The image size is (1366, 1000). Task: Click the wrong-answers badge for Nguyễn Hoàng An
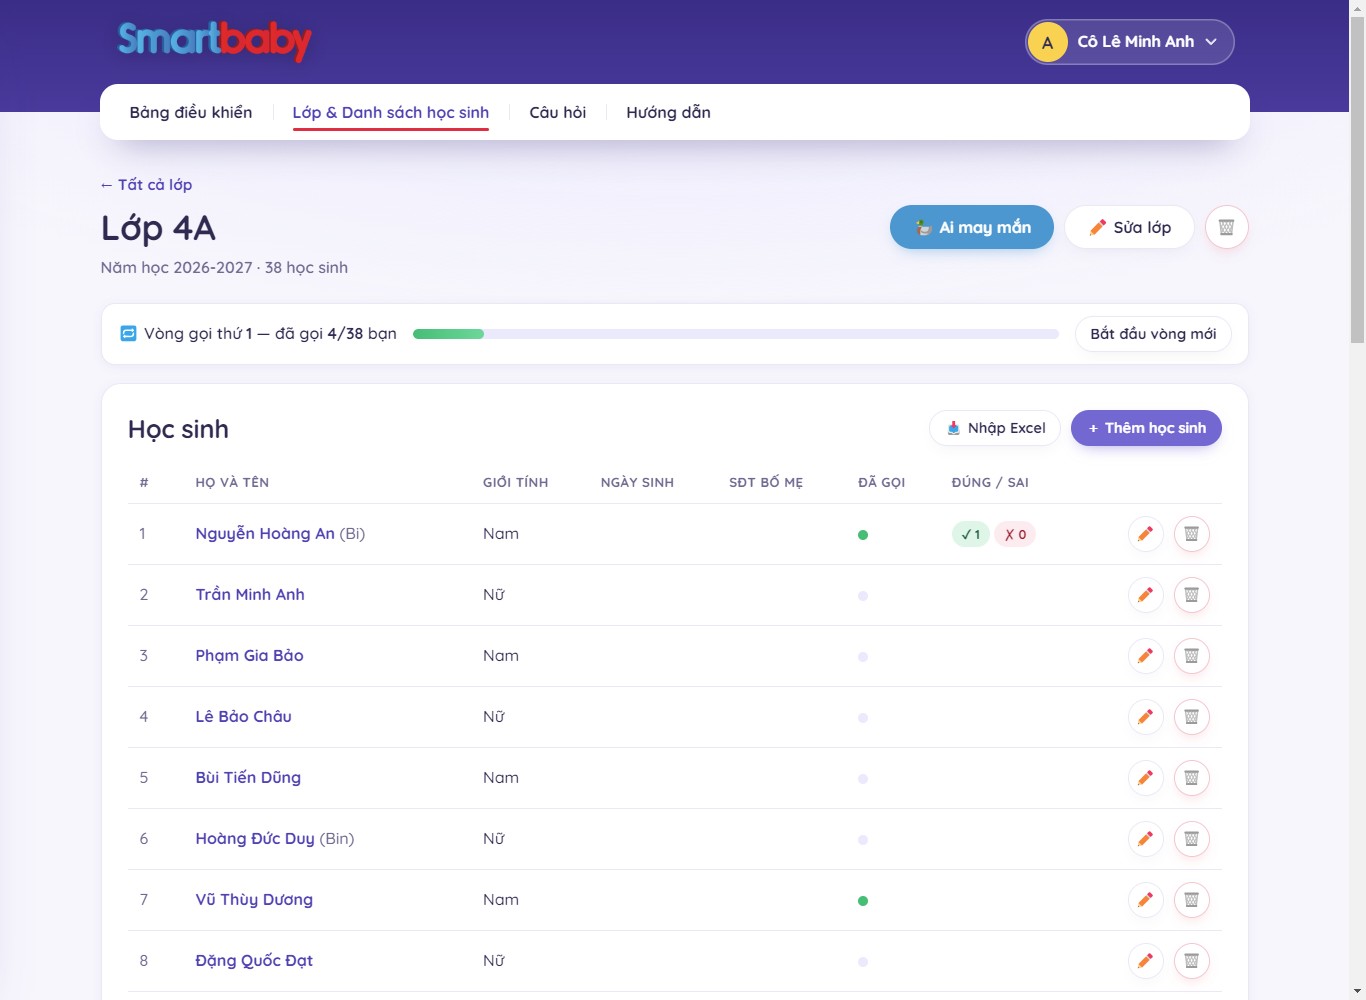(1015, 535)
